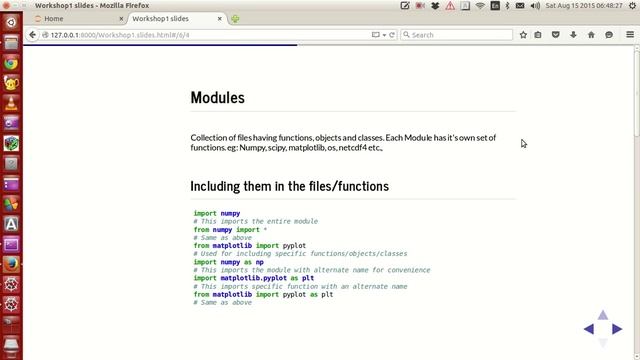The image size is (640, 360).
Task: Click heading 'Including them in the files/functions'
Action: point(289,186)
